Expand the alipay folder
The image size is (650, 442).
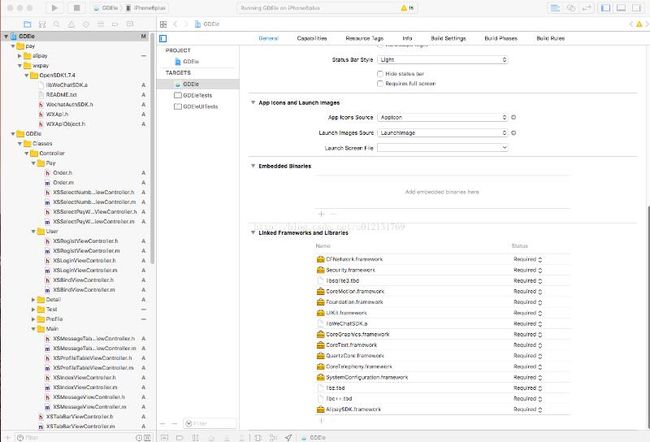[19, 56]
